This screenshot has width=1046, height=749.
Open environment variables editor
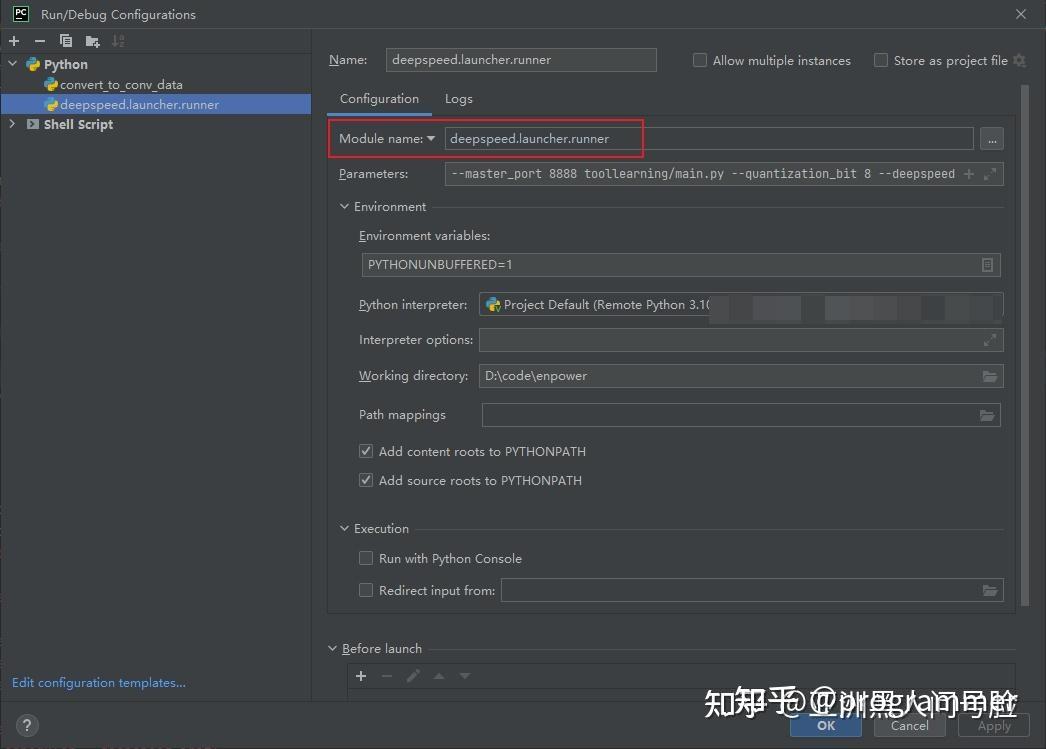987,264
